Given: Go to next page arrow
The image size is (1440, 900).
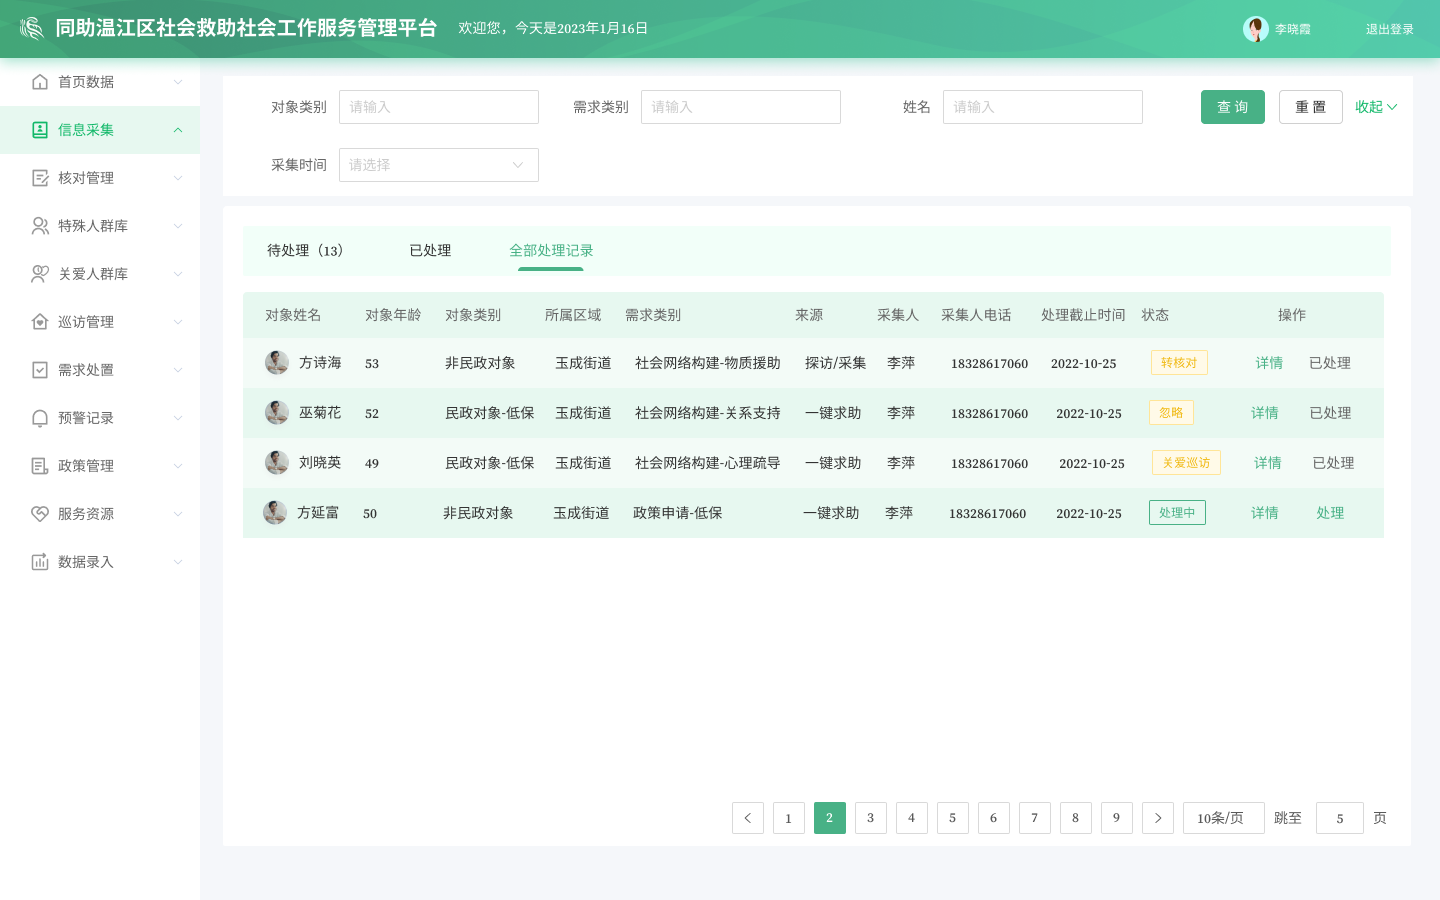Looking at the screenshot, I should 1158,818.
